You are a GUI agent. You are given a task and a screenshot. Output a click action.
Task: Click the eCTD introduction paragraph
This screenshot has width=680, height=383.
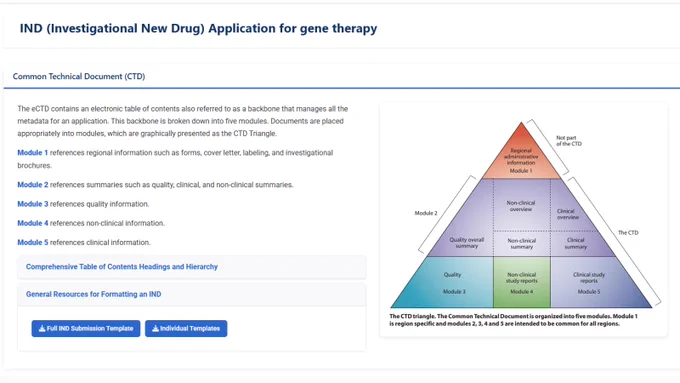click(x=183, y=121)
